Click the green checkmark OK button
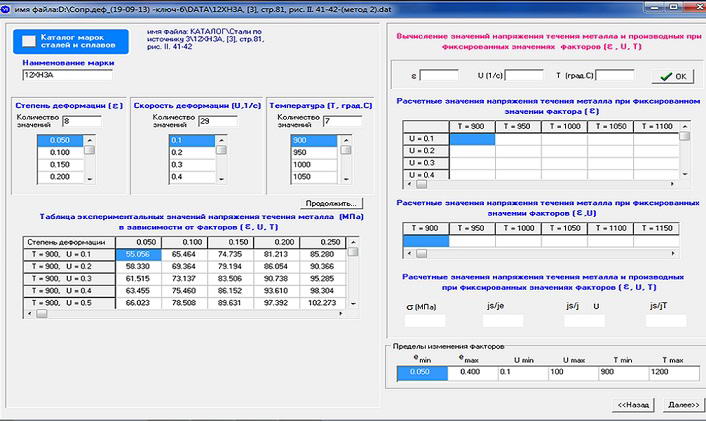Image resolution: width=706 pixels, height=422 pixels. coord(673,76)
